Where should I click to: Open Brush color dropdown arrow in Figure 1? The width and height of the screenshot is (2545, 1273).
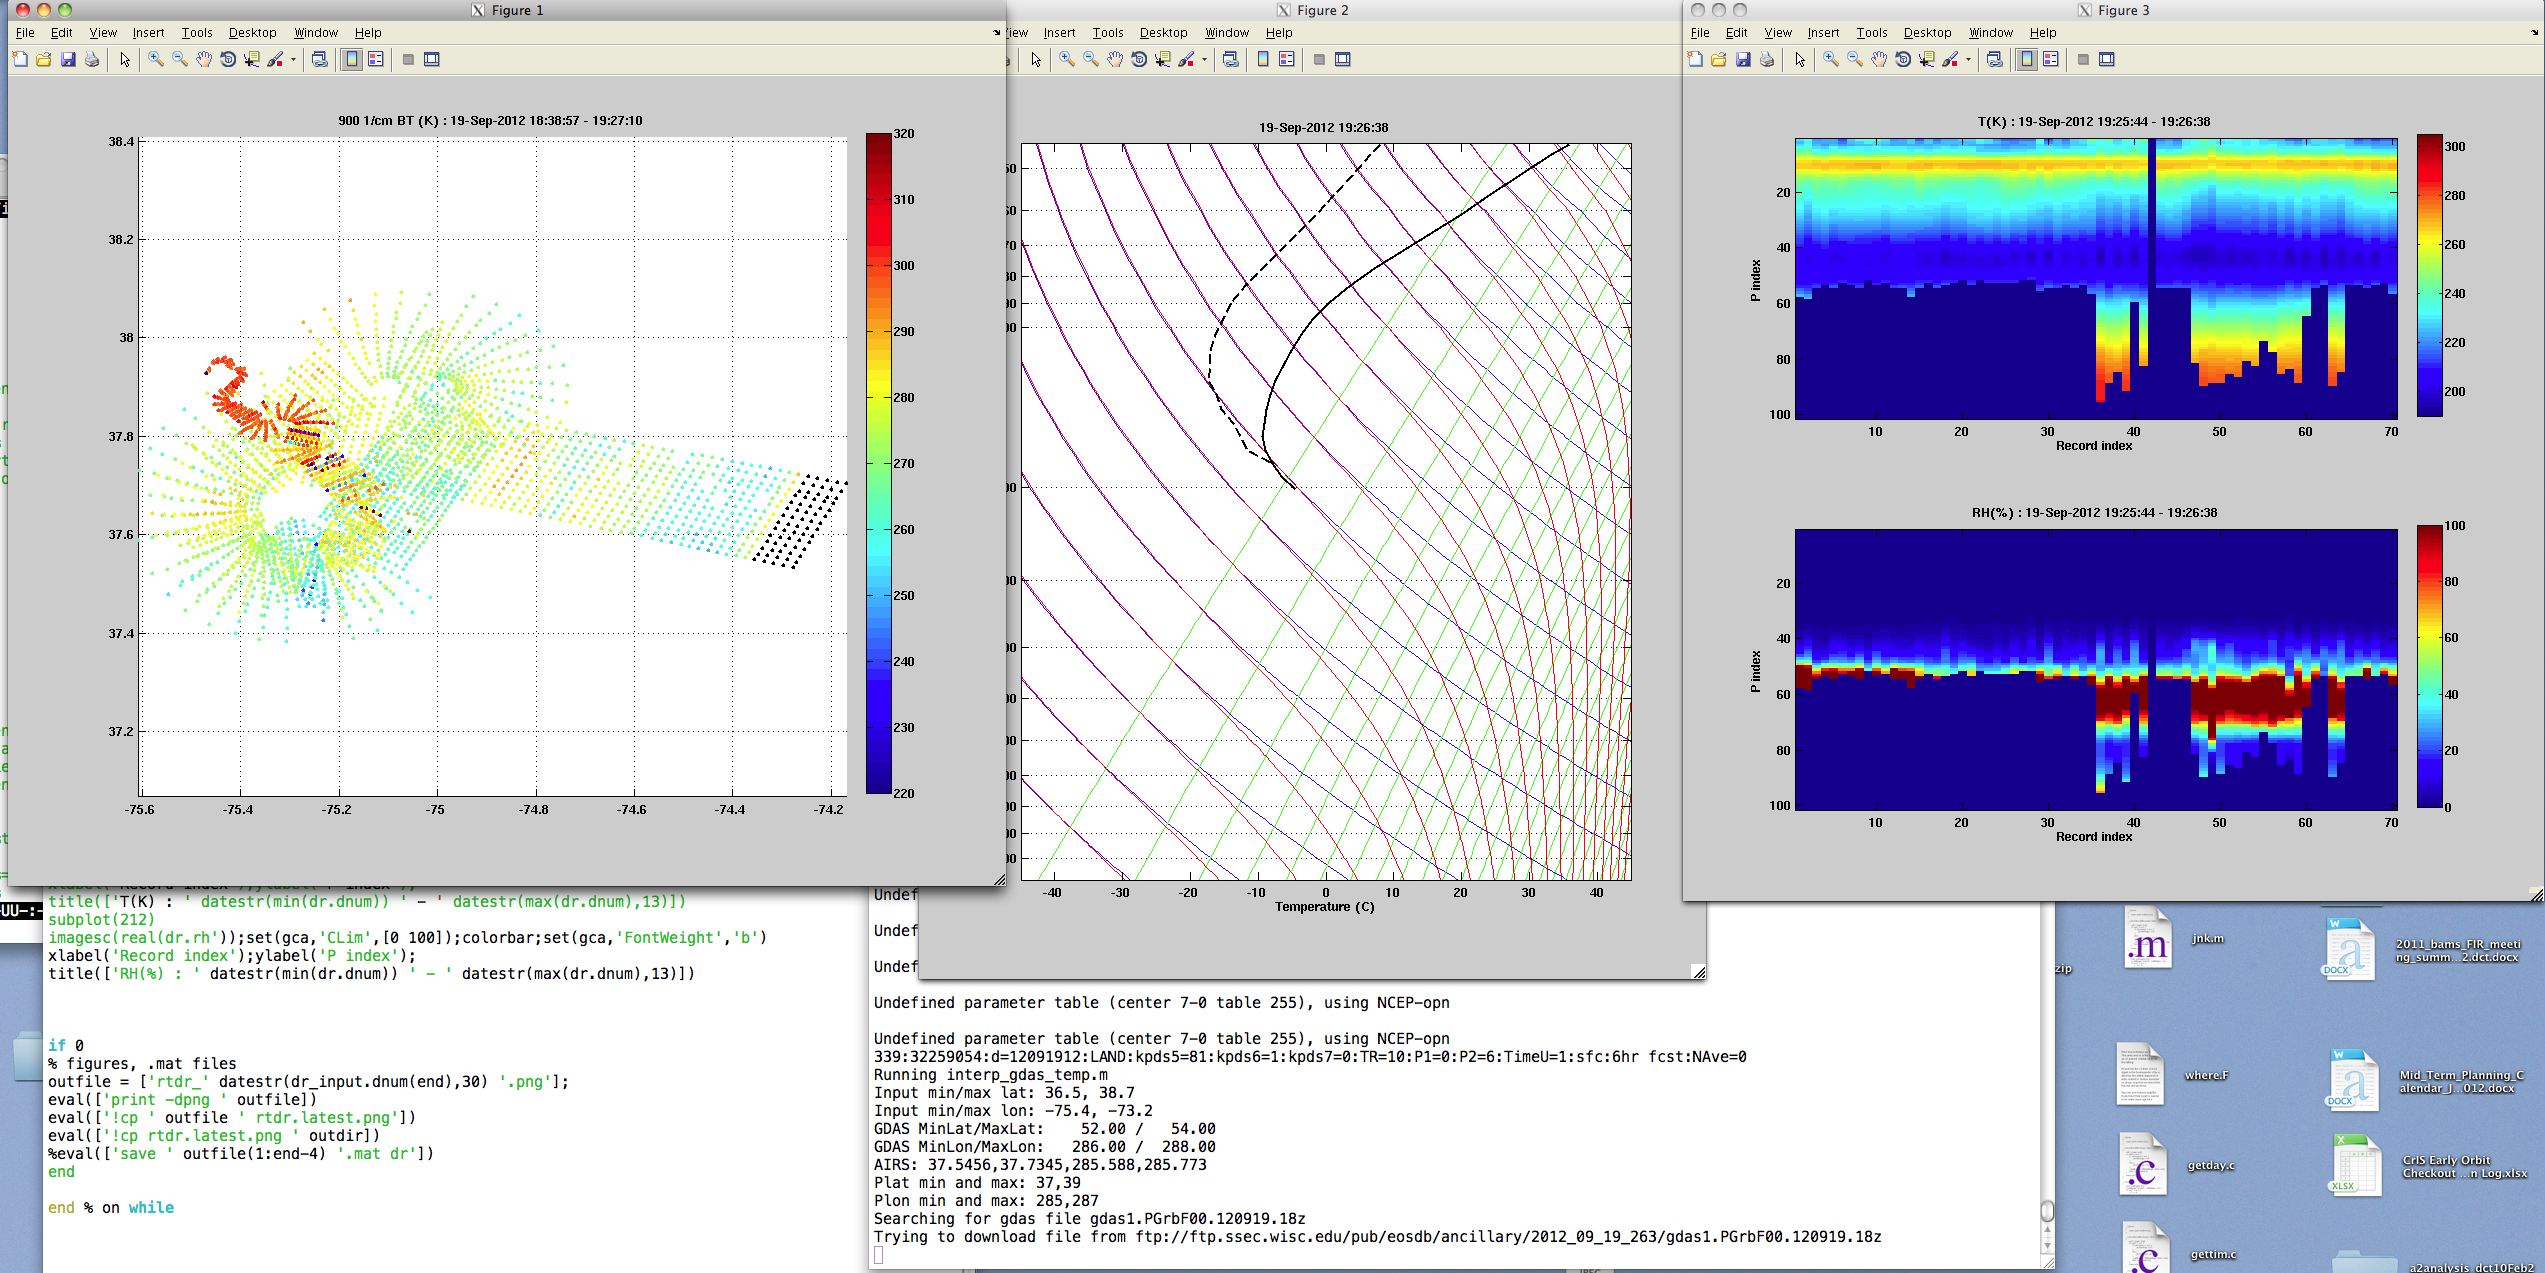[293, 60]
